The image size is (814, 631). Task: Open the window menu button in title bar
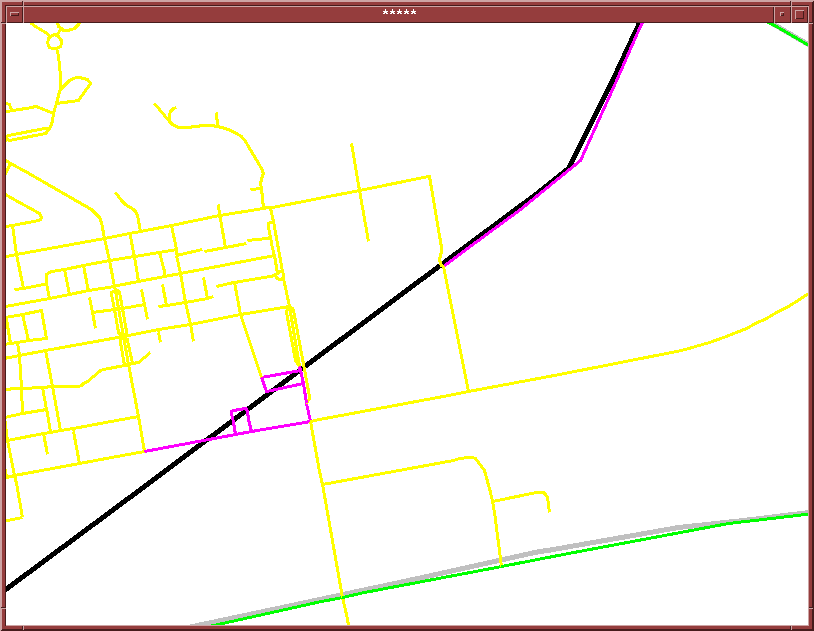coord(15,14)
